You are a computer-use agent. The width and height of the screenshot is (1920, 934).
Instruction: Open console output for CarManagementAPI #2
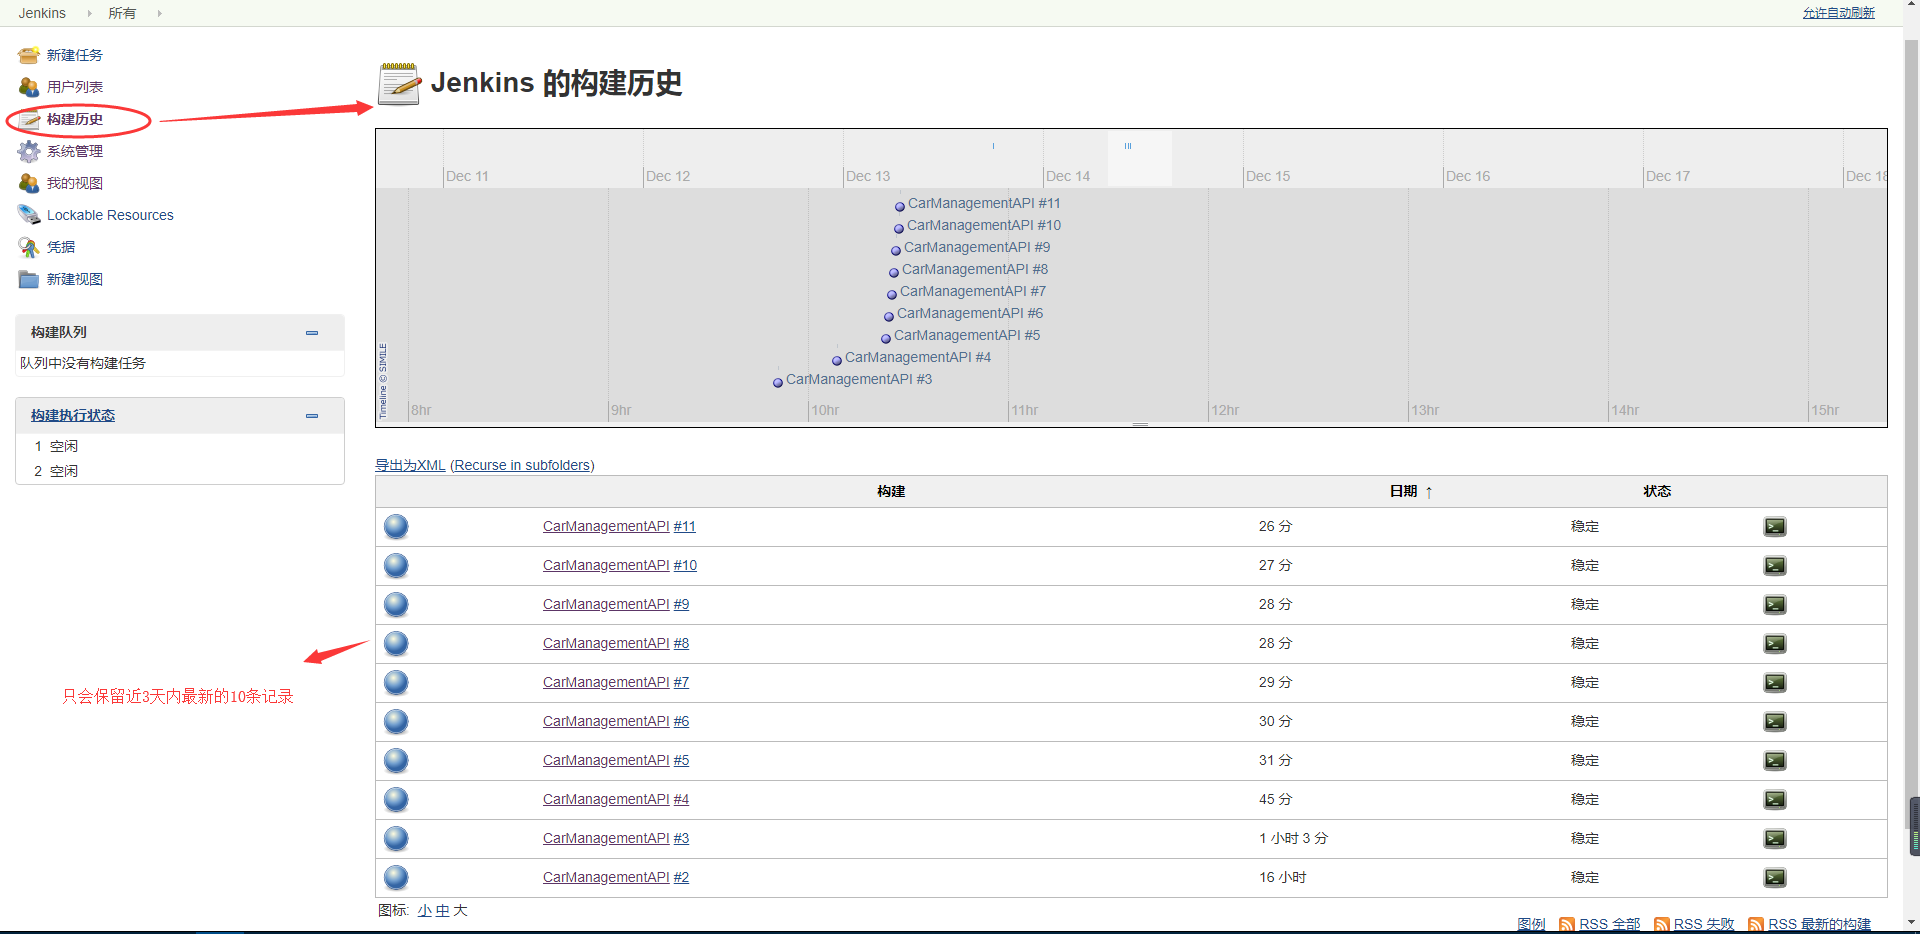1775,878
